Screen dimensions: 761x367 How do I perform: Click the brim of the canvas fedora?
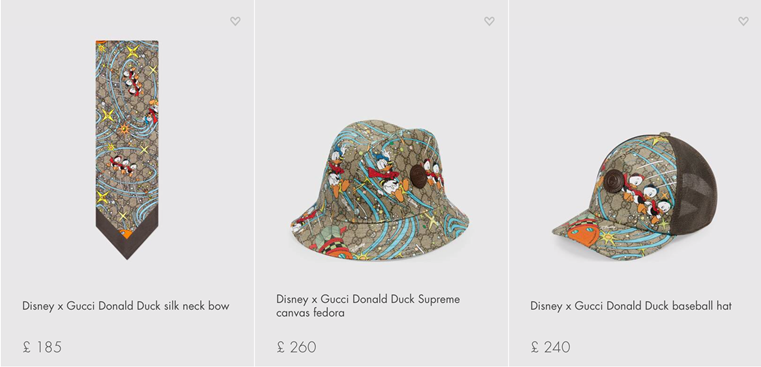380,232
